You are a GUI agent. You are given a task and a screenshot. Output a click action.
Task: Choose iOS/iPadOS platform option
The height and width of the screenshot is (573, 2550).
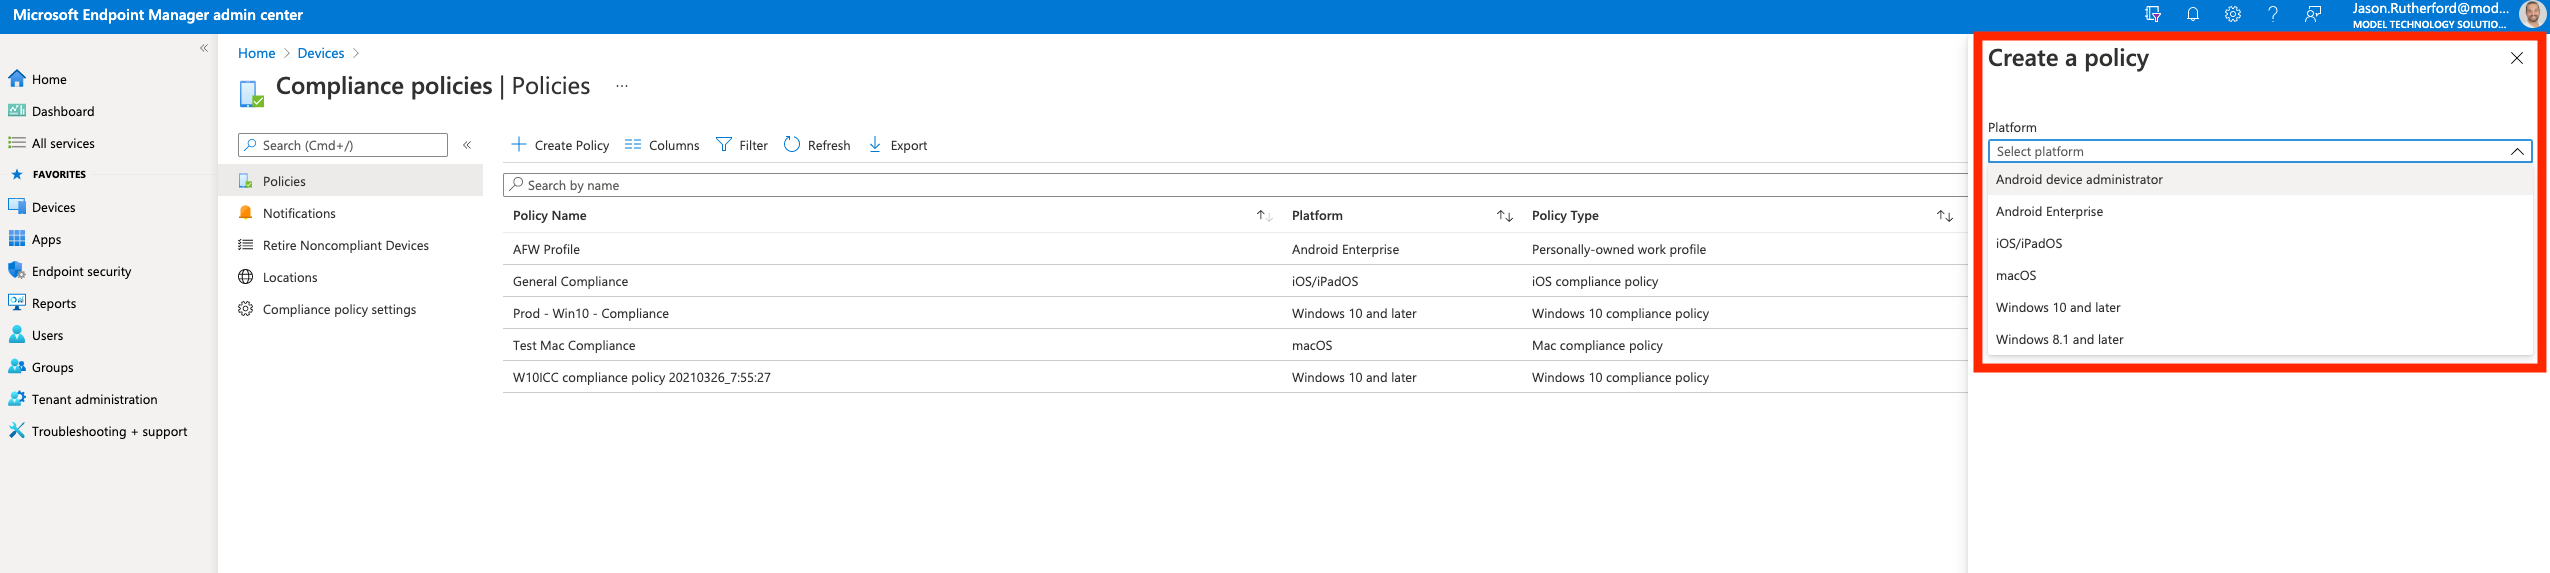tap(2259, 243)
